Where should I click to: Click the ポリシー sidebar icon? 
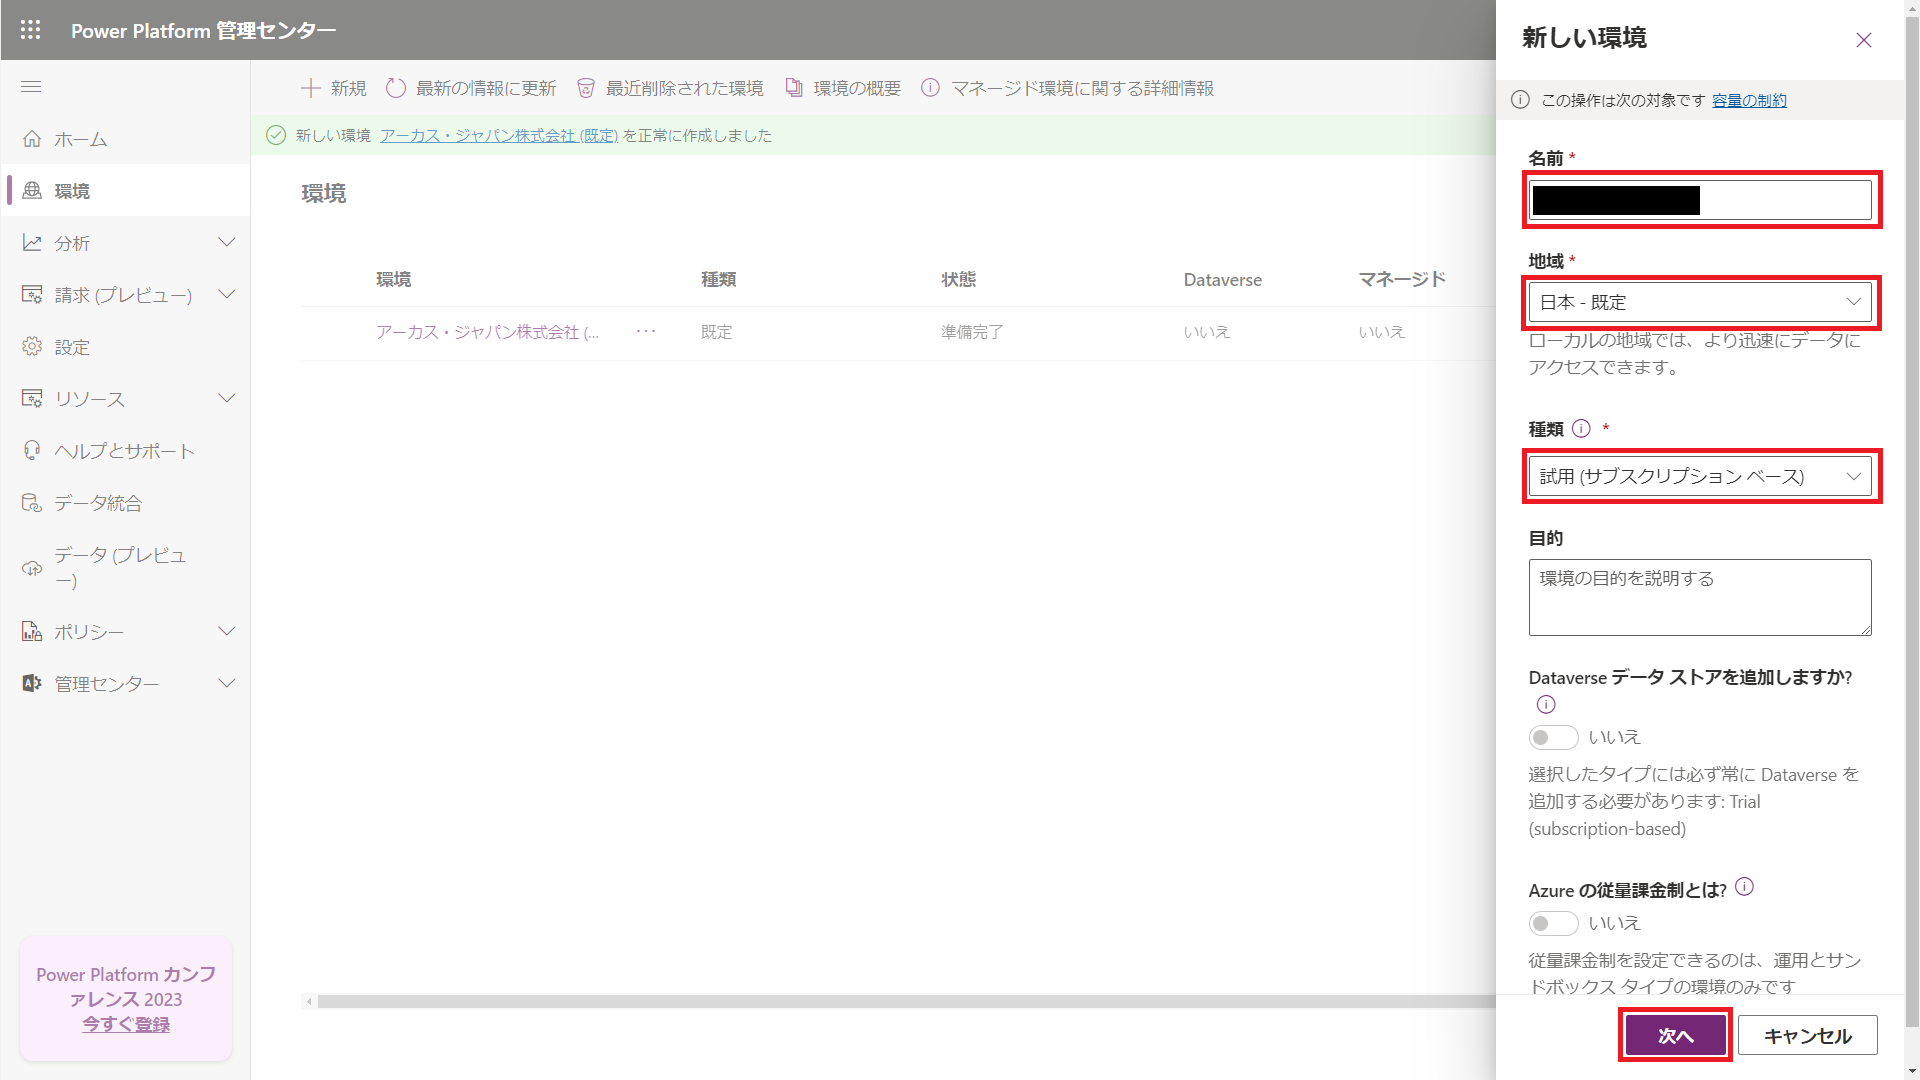pyautogui.click(x=32, y=632)
